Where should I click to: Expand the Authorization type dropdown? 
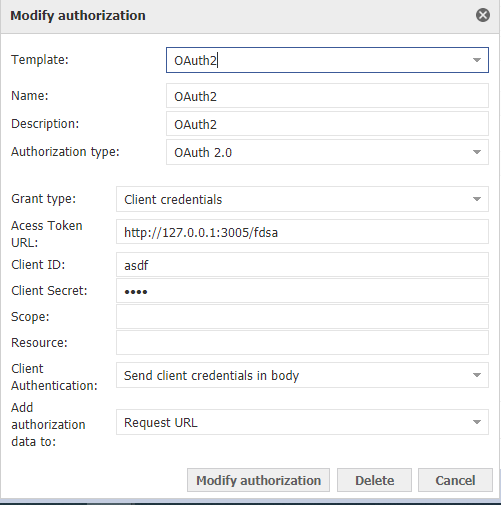[x=327, y=152]
